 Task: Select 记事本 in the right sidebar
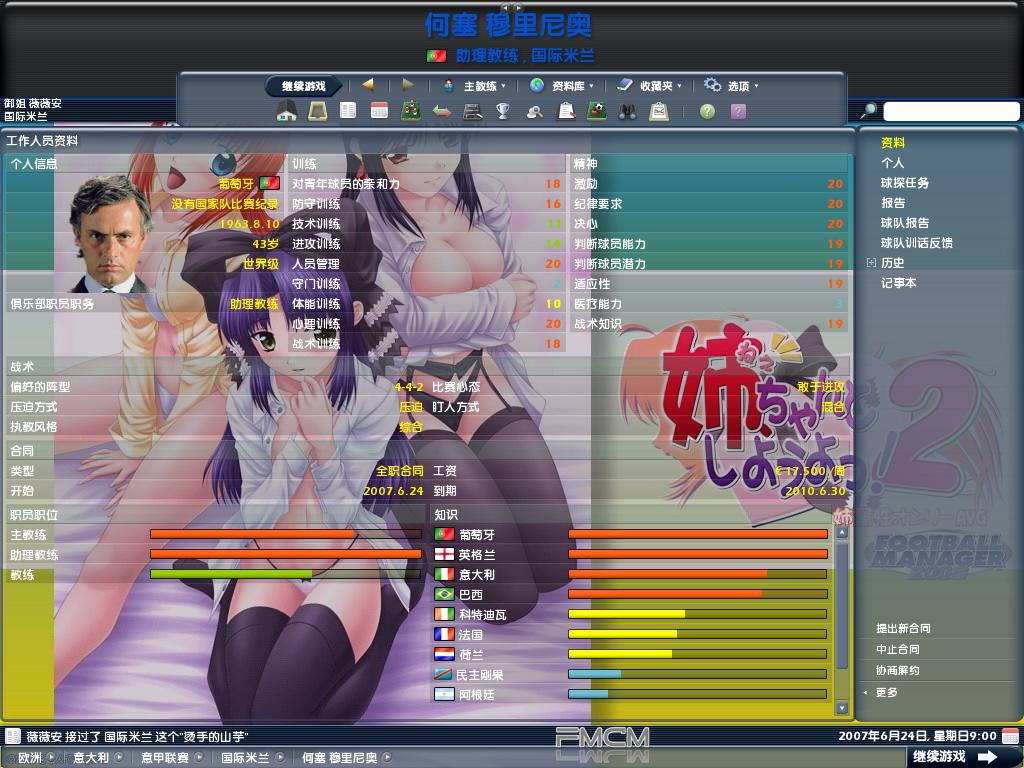click(899, 283)
